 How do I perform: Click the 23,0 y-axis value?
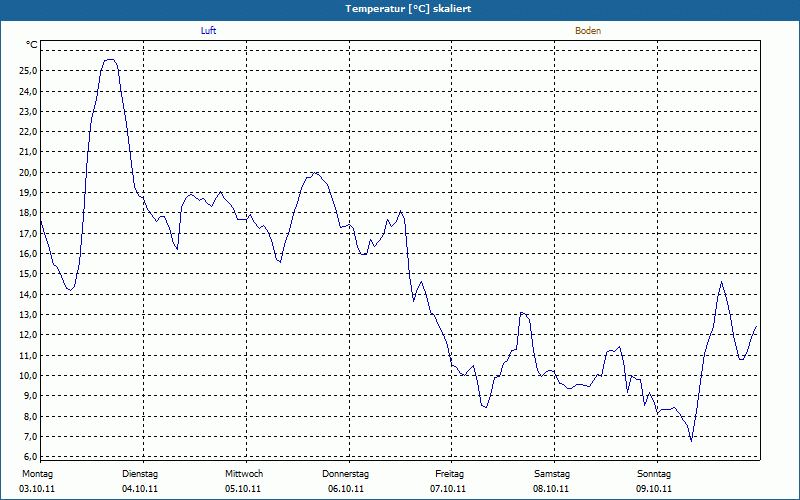click(28, 112)
